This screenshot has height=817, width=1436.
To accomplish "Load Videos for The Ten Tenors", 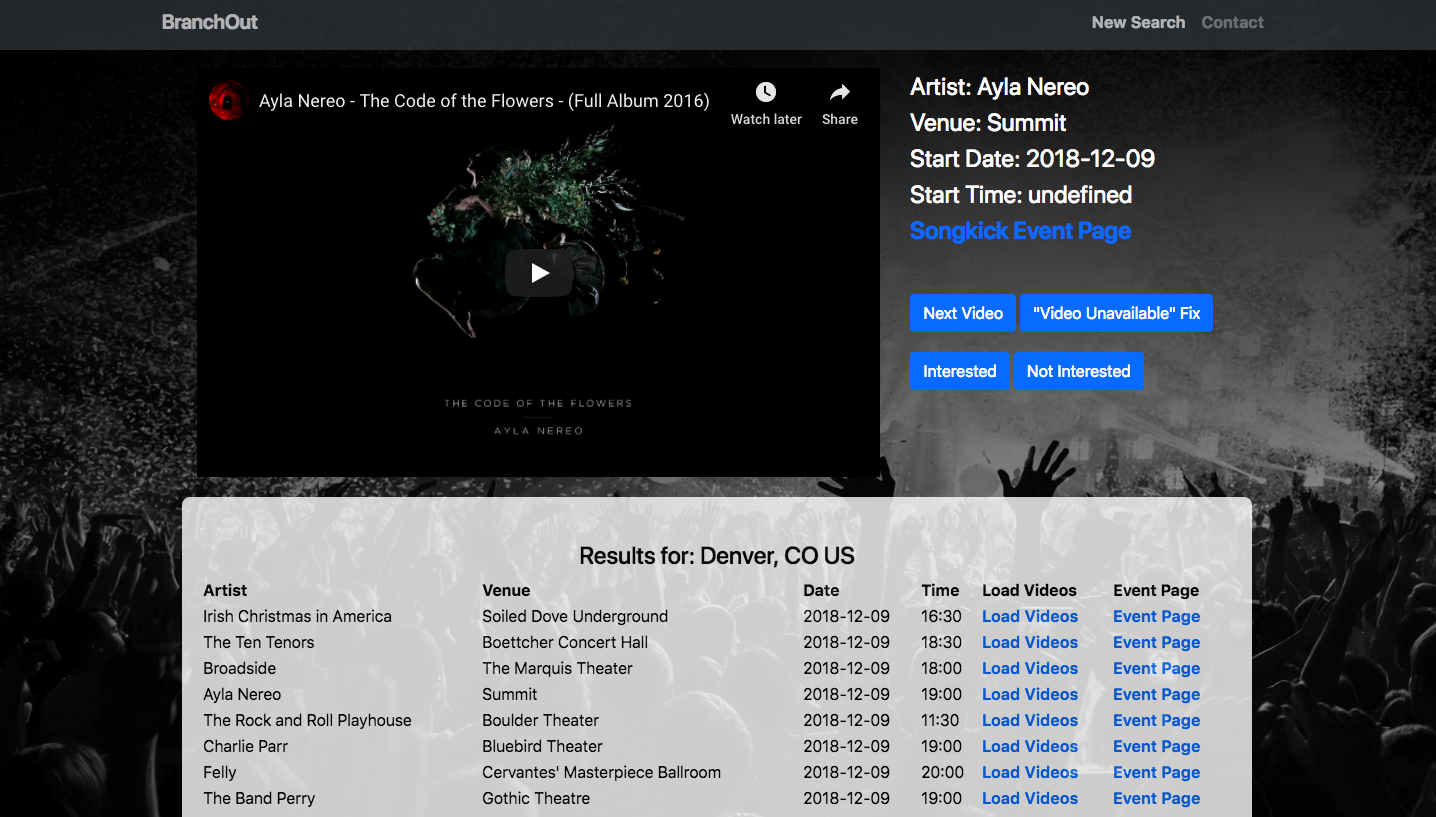I will (1030, 642).
